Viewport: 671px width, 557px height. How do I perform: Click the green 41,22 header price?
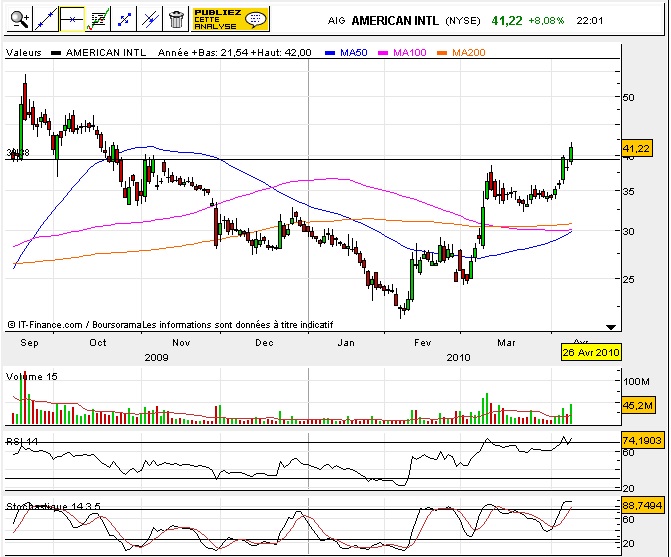pyautogui.click(x=507, y=21)
